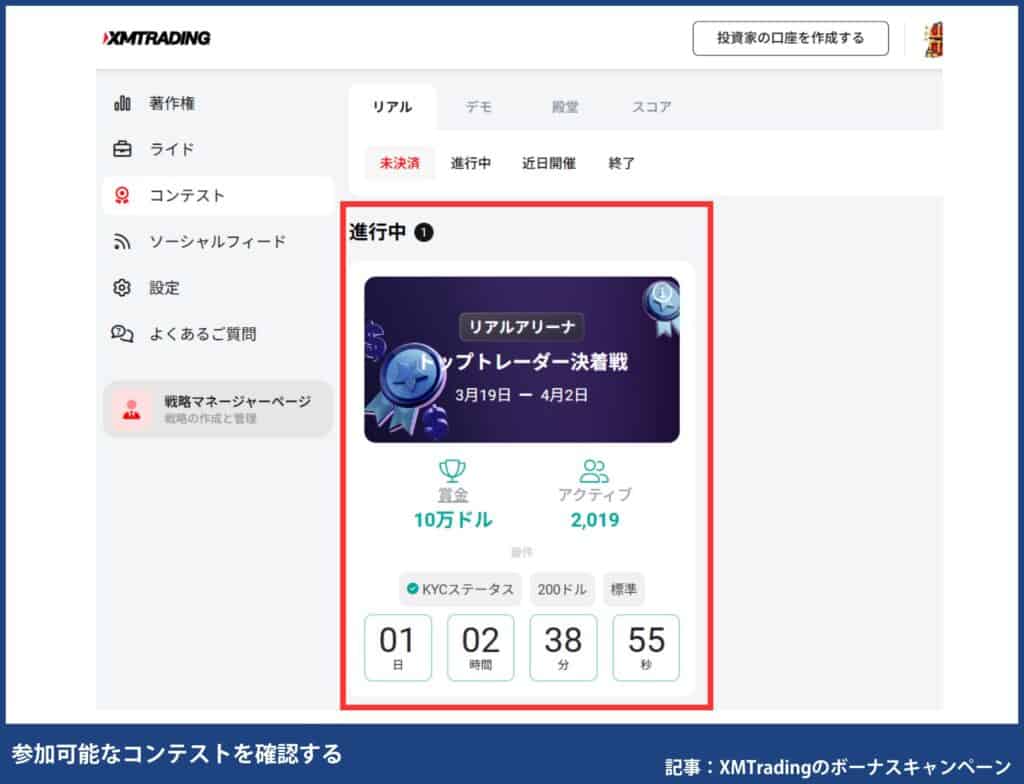Open the トップトレーダー決着戦 contest banner
This screenshot has height=784, width=1024.
coord(522,359)
